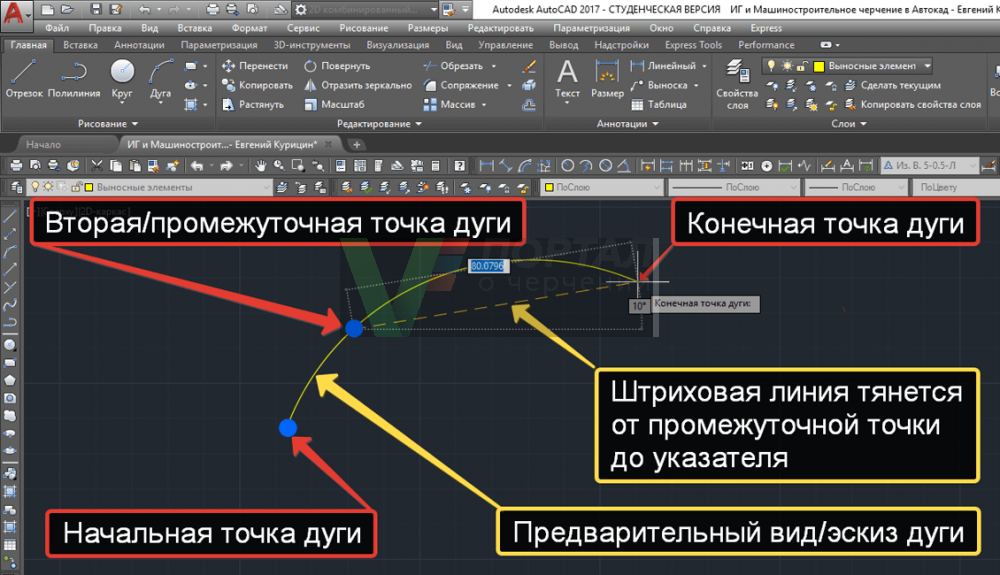Click the 80.0796 dynamic input field
The height and width of the screenshot is (575, 1000).
coord(487,266)
